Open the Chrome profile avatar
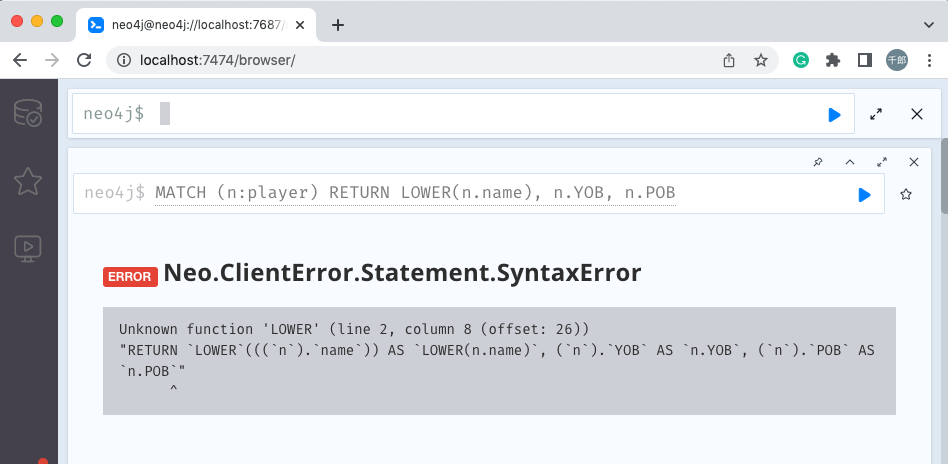This screenshot has width=948, height=464. pos(897,60)
